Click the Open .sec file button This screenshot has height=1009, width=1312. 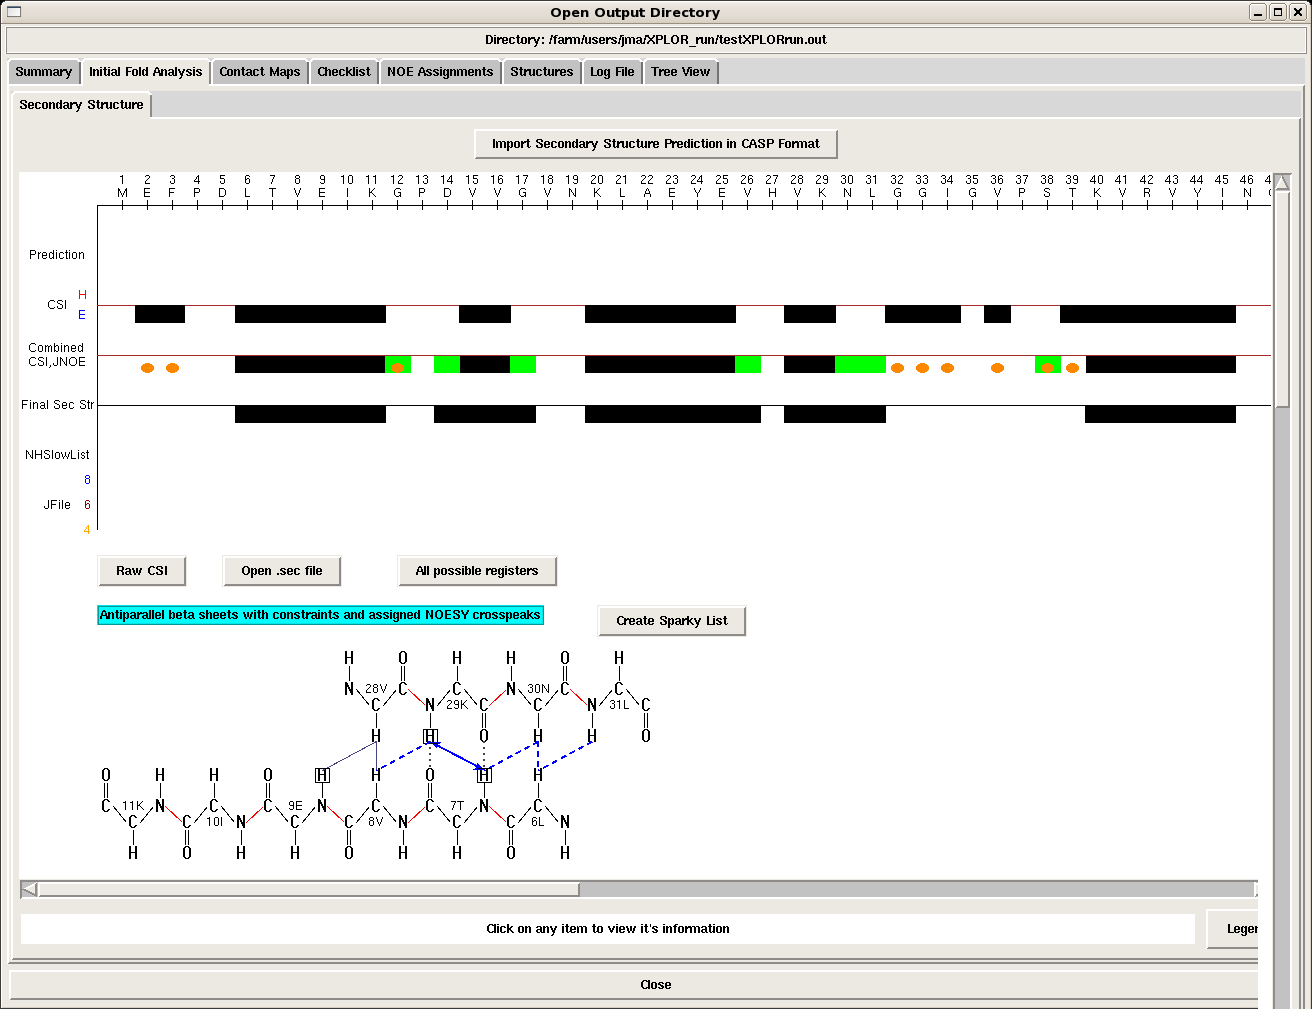pos(282,571)
